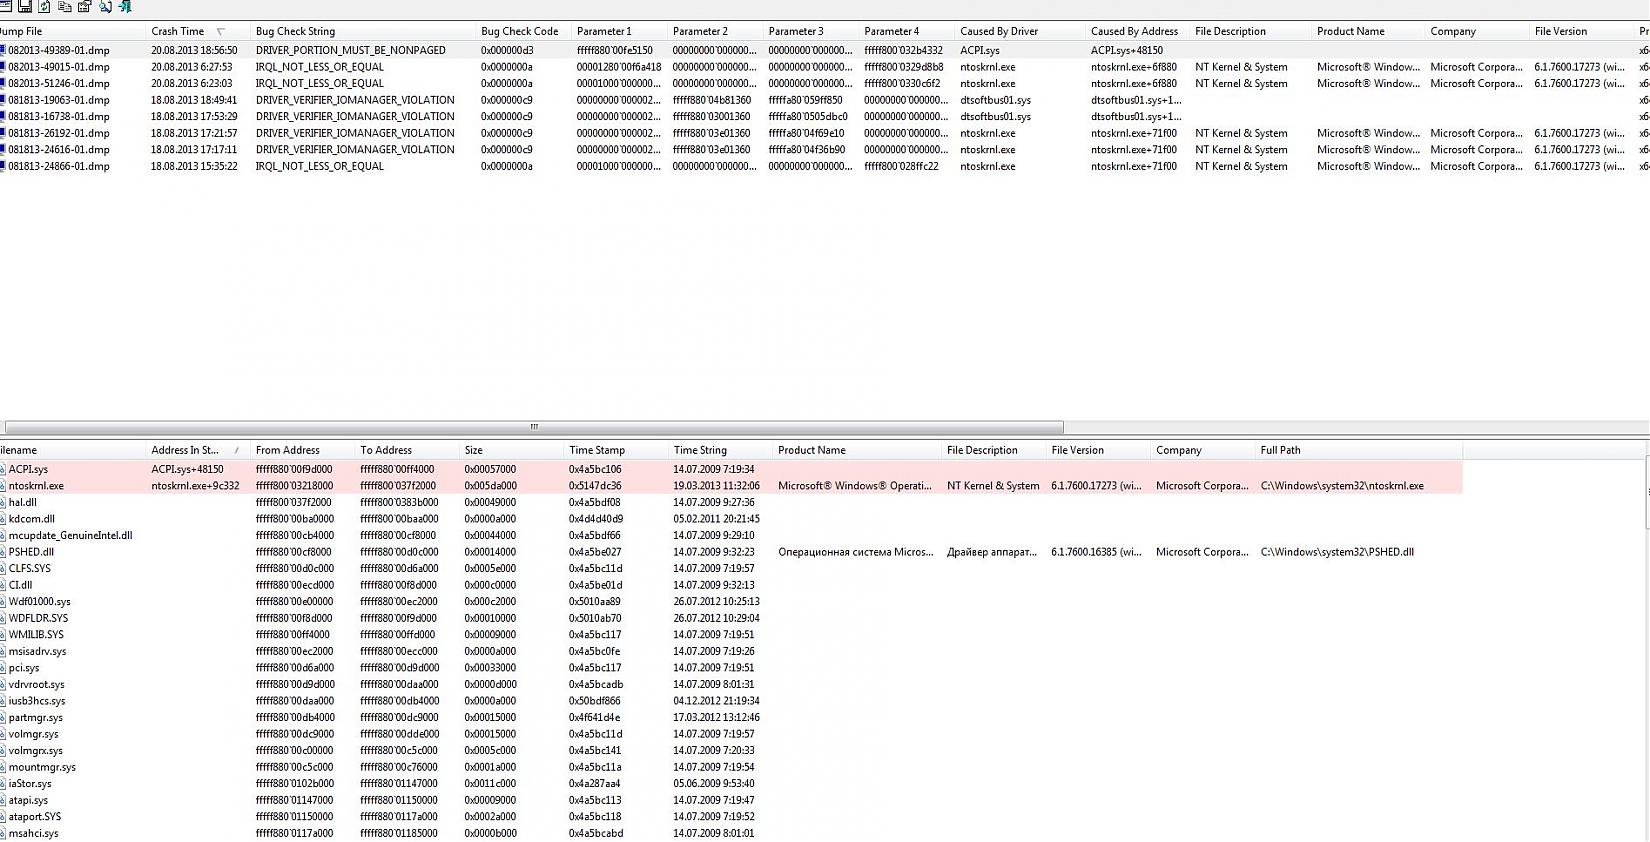
Task: Click the Time String column header
Action: point(720,450)
